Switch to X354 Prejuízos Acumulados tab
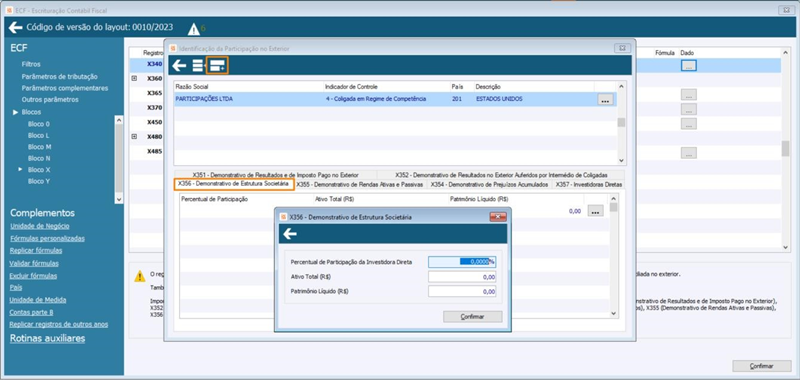 489,185
